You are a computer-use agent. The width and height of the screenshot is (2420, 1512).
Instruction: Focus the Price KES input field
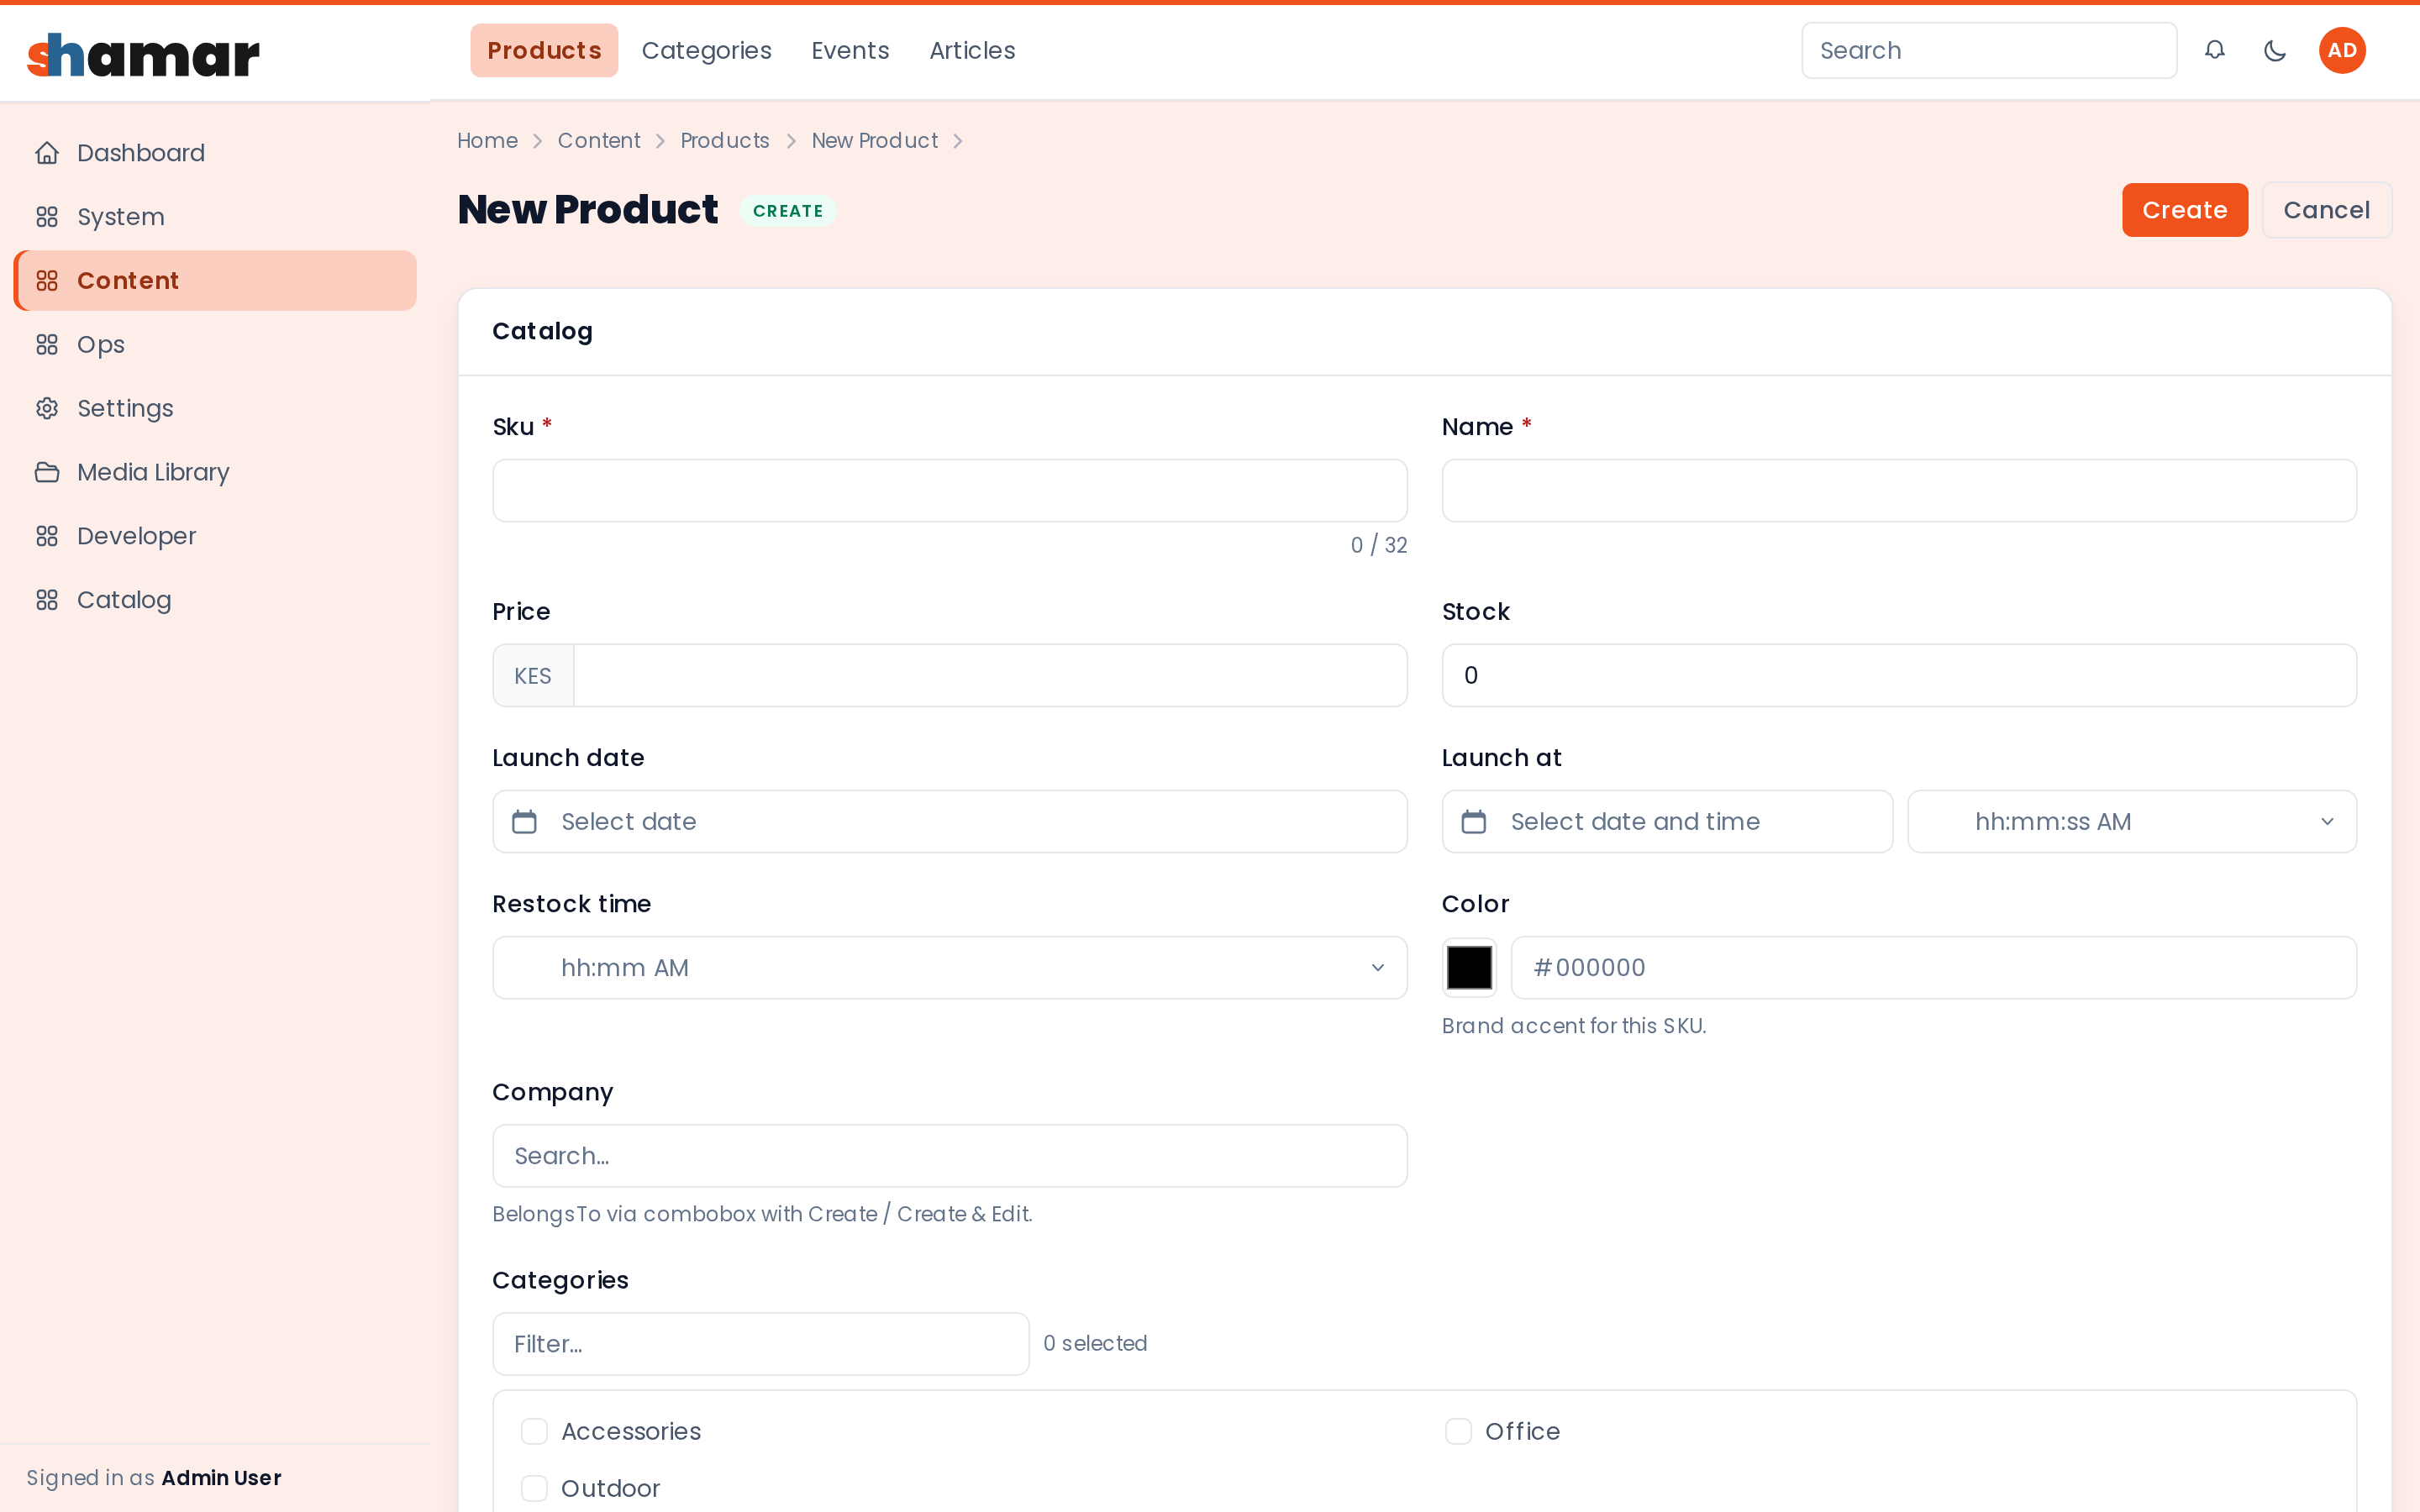pos(990,676)
